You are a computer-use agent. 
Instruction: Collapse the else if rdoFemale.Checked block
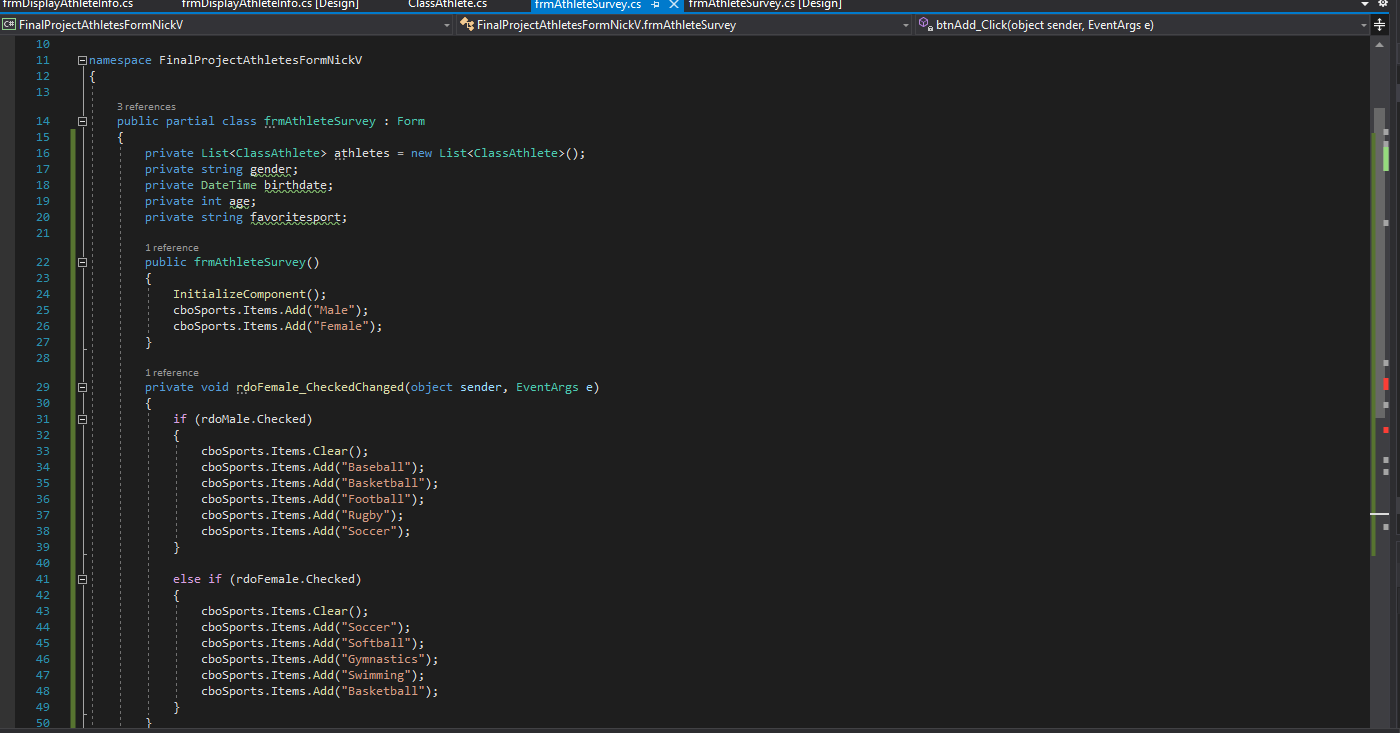(82, 580)
